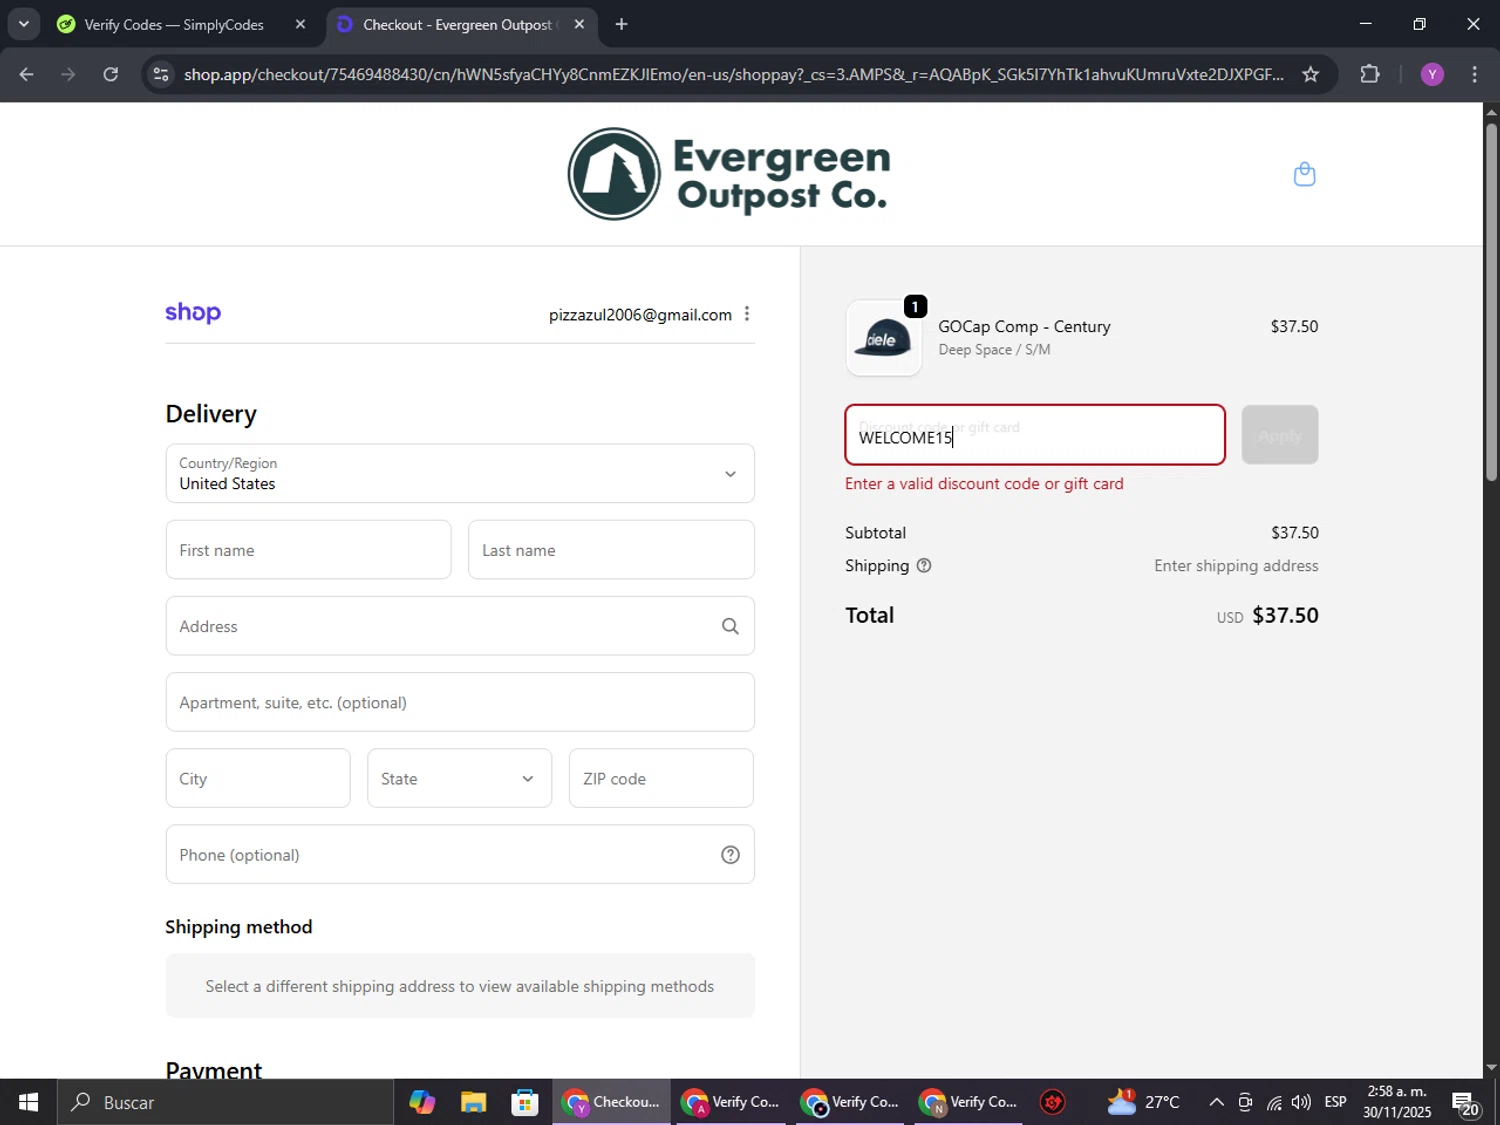
Task: Click the Enter shipping address text
Action: 1236,566
